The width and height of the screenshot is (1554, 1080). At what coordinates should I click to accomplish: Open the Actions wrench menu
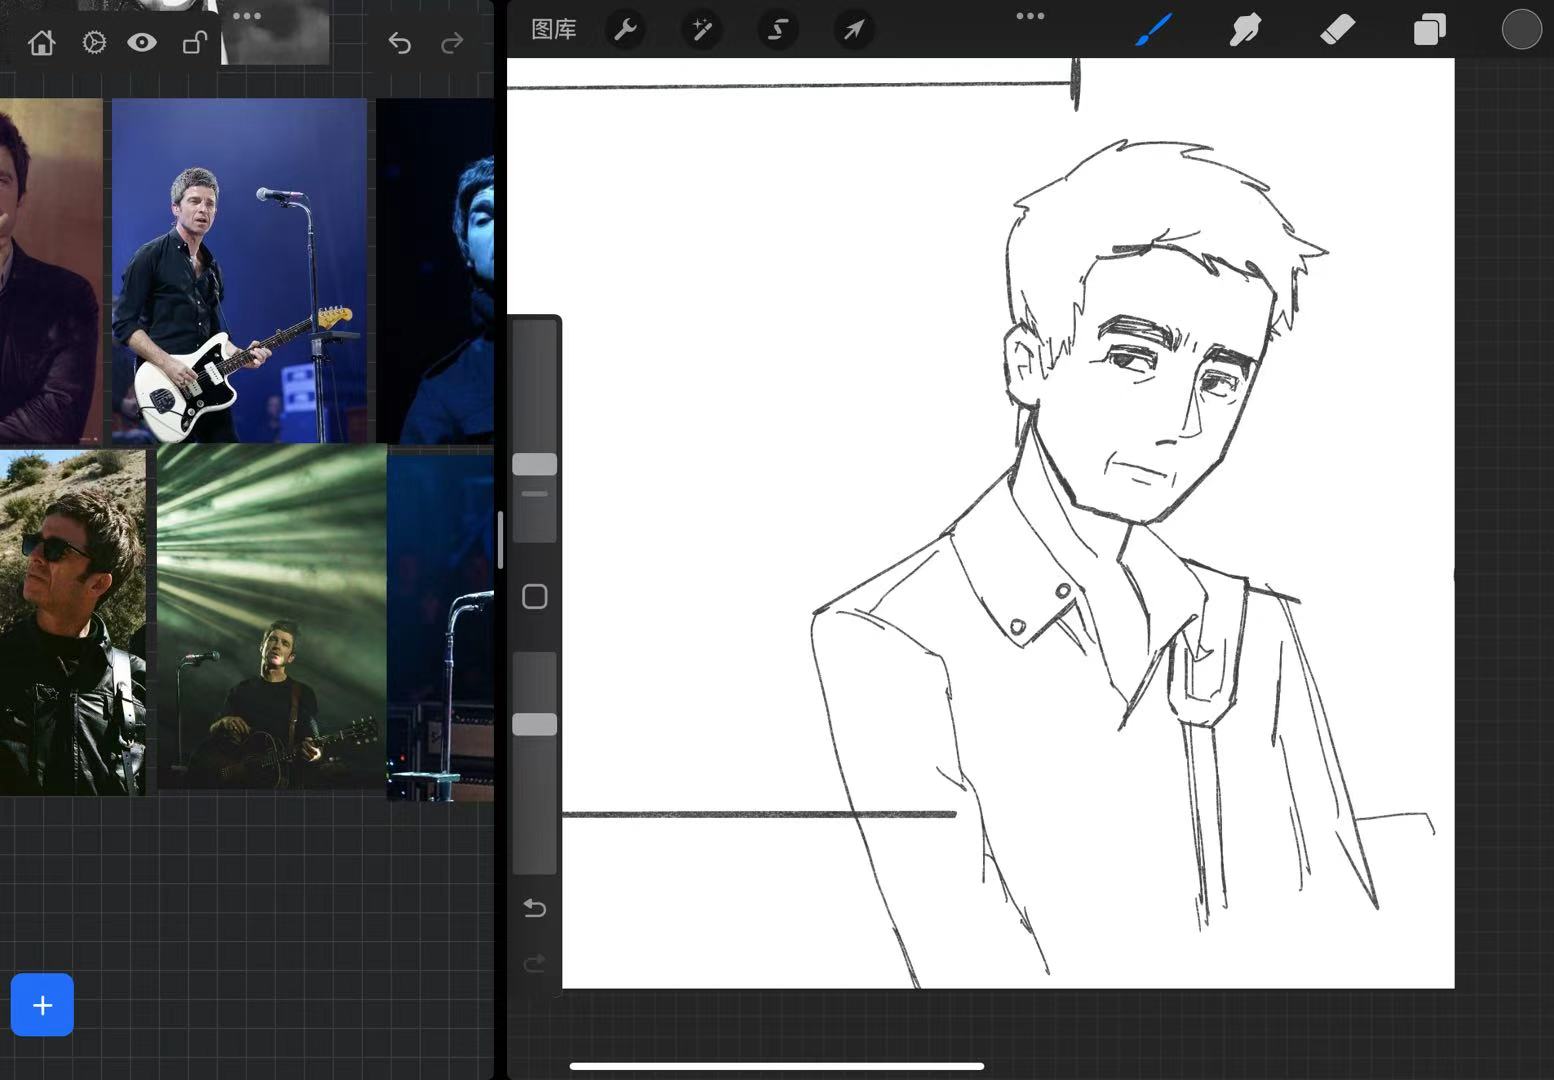(626, 30)
